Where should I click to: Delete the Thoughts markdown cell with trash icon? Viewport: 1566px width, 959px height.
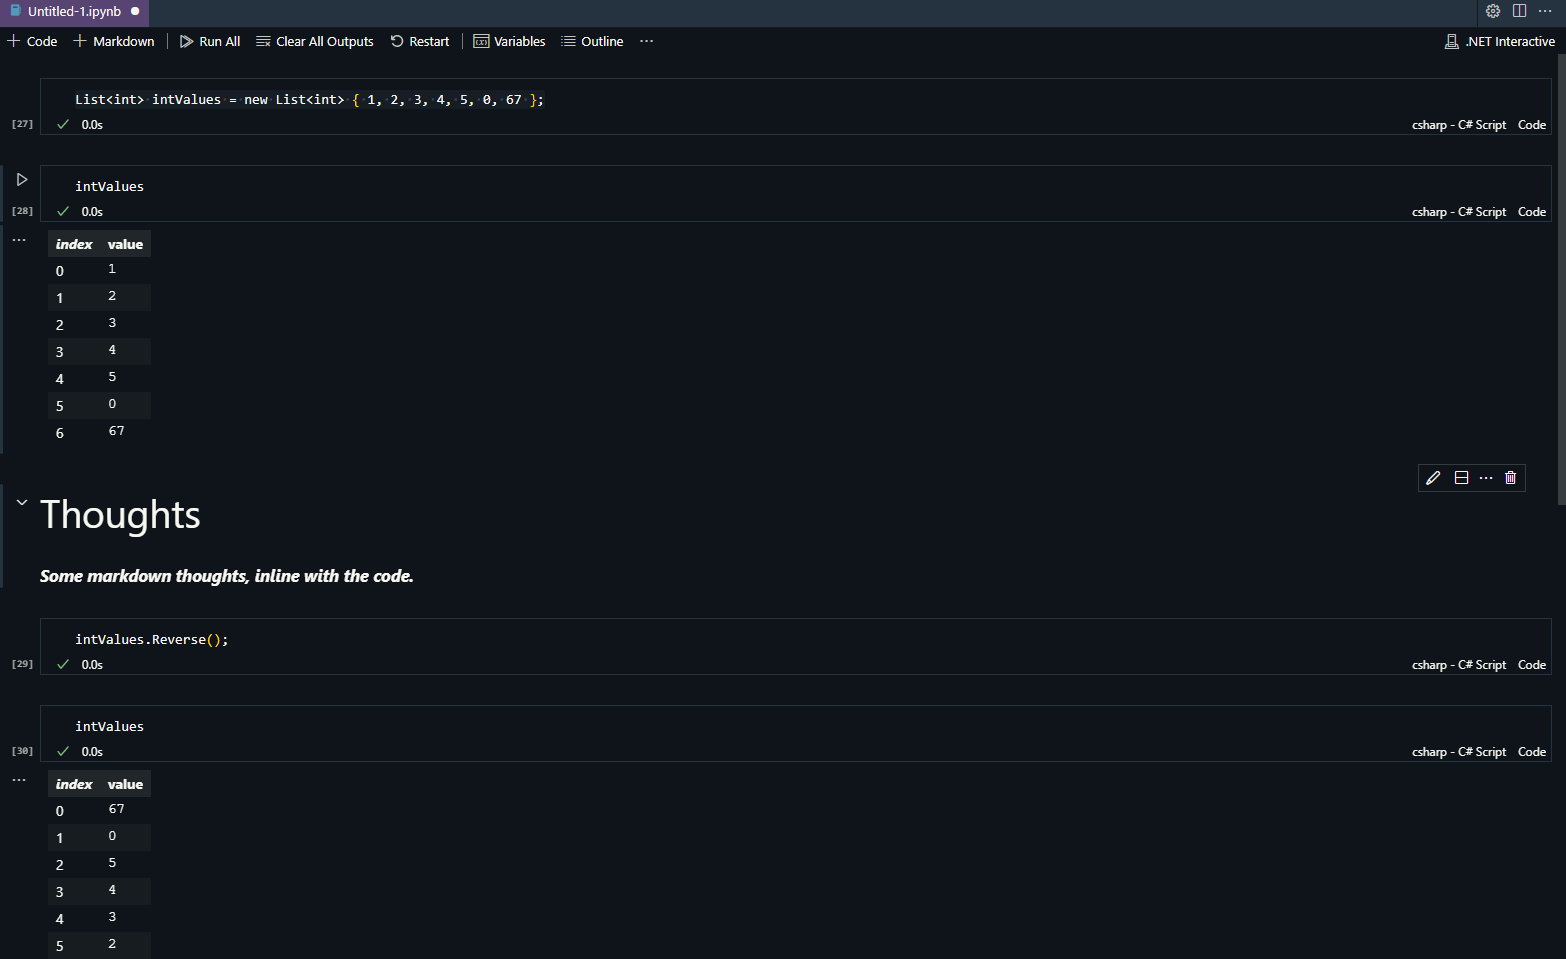tap(1510, 478)
